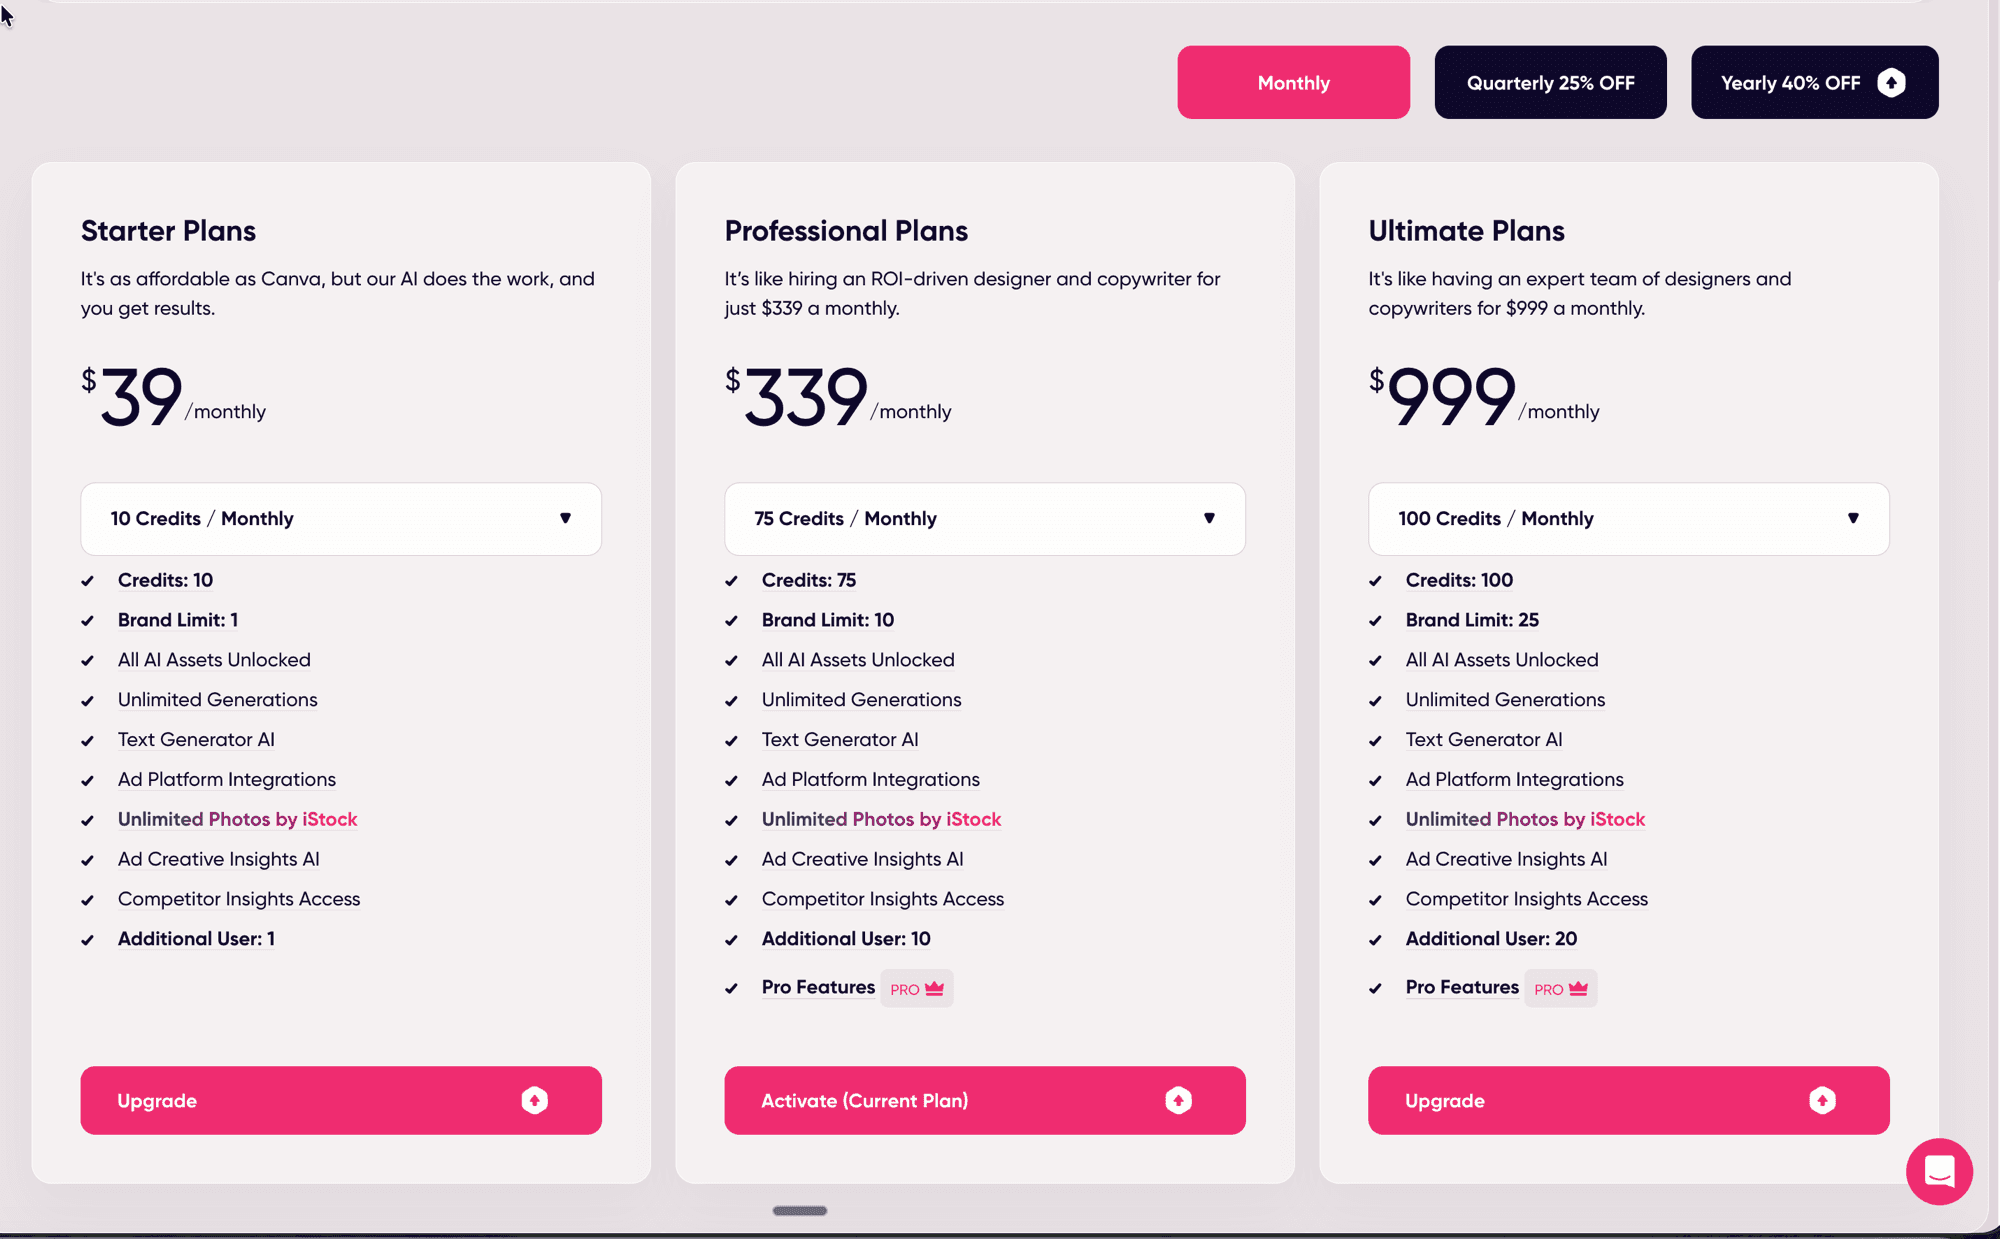Select the Monthly billing tab
Image resolution: width=2000 pixels, height=1239 pixels.
click(1293, 82)
